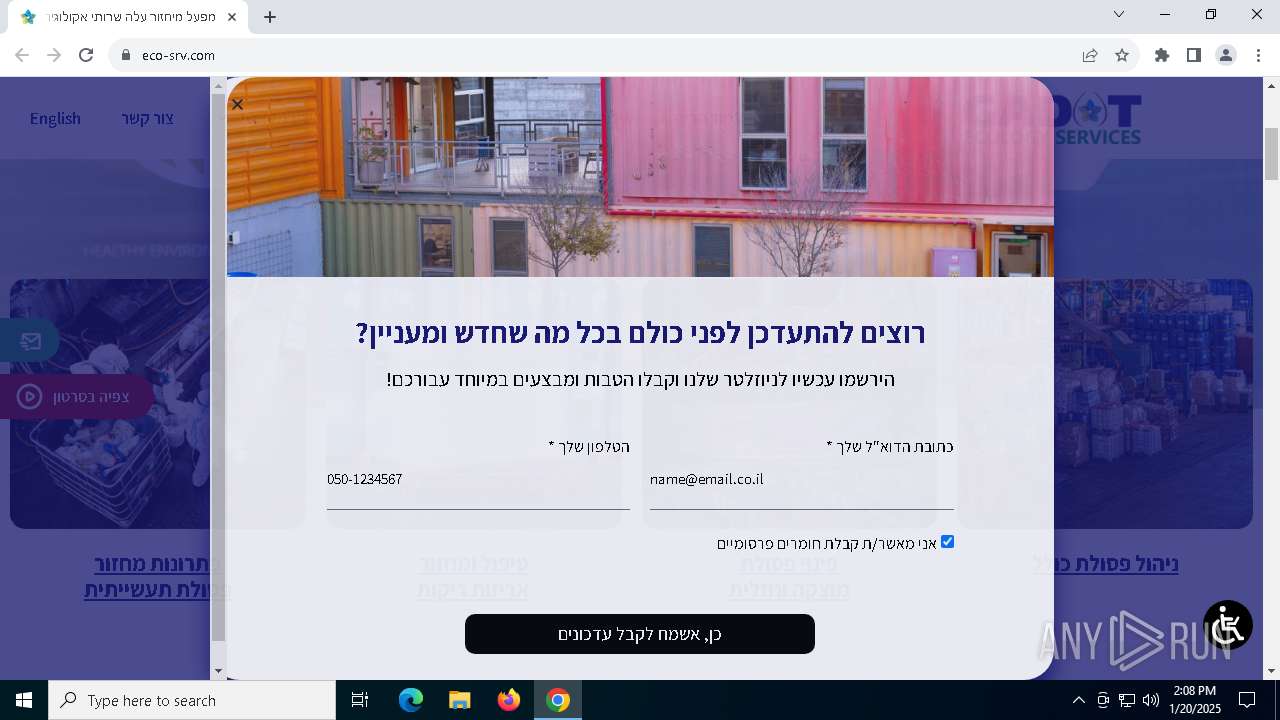Close the newsletter popup with X
This screenshot has width=1280, height=720.
237,104
